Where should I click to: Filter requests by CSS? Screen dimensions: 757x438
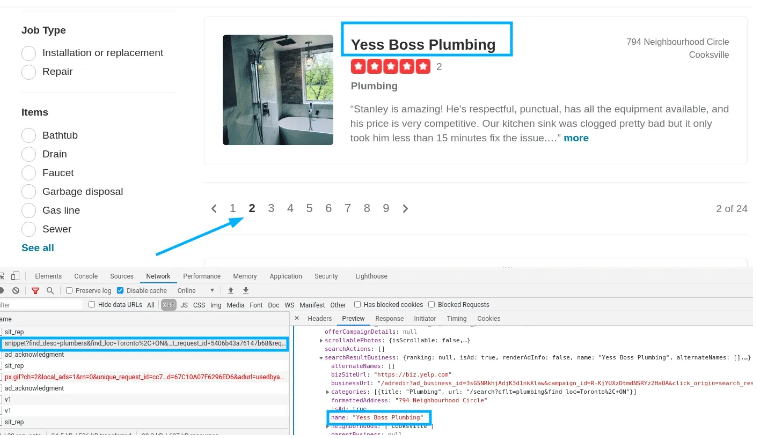click(x=199, y=305)
